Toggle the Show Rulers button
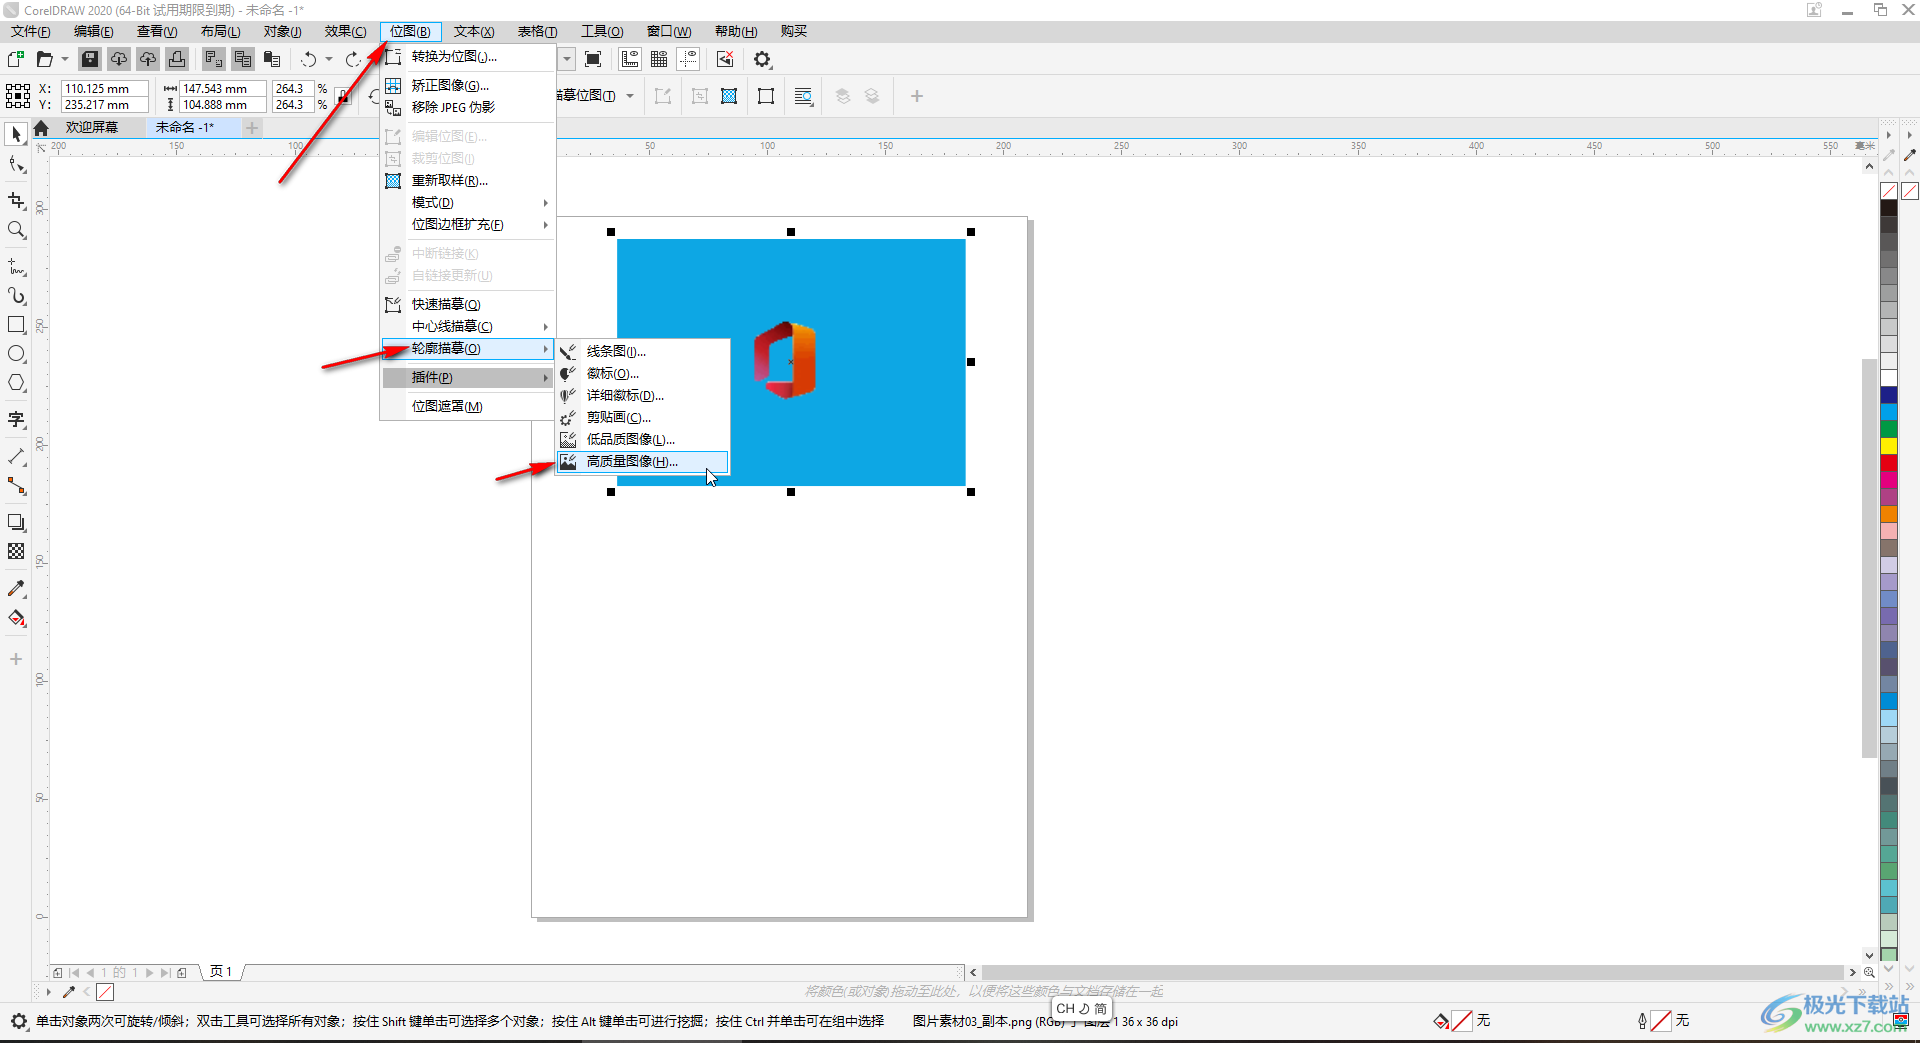This screenshot has height=1043, width=1920. tap(630, 59)
